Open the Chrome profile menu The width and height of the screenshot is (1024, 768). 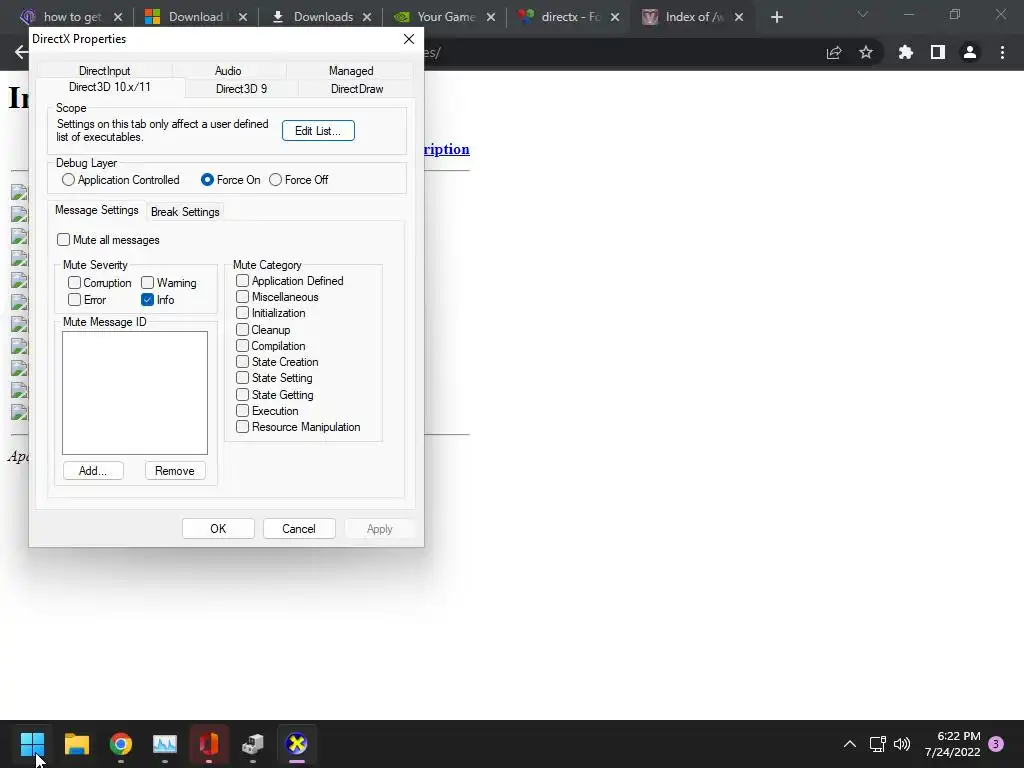970,52
